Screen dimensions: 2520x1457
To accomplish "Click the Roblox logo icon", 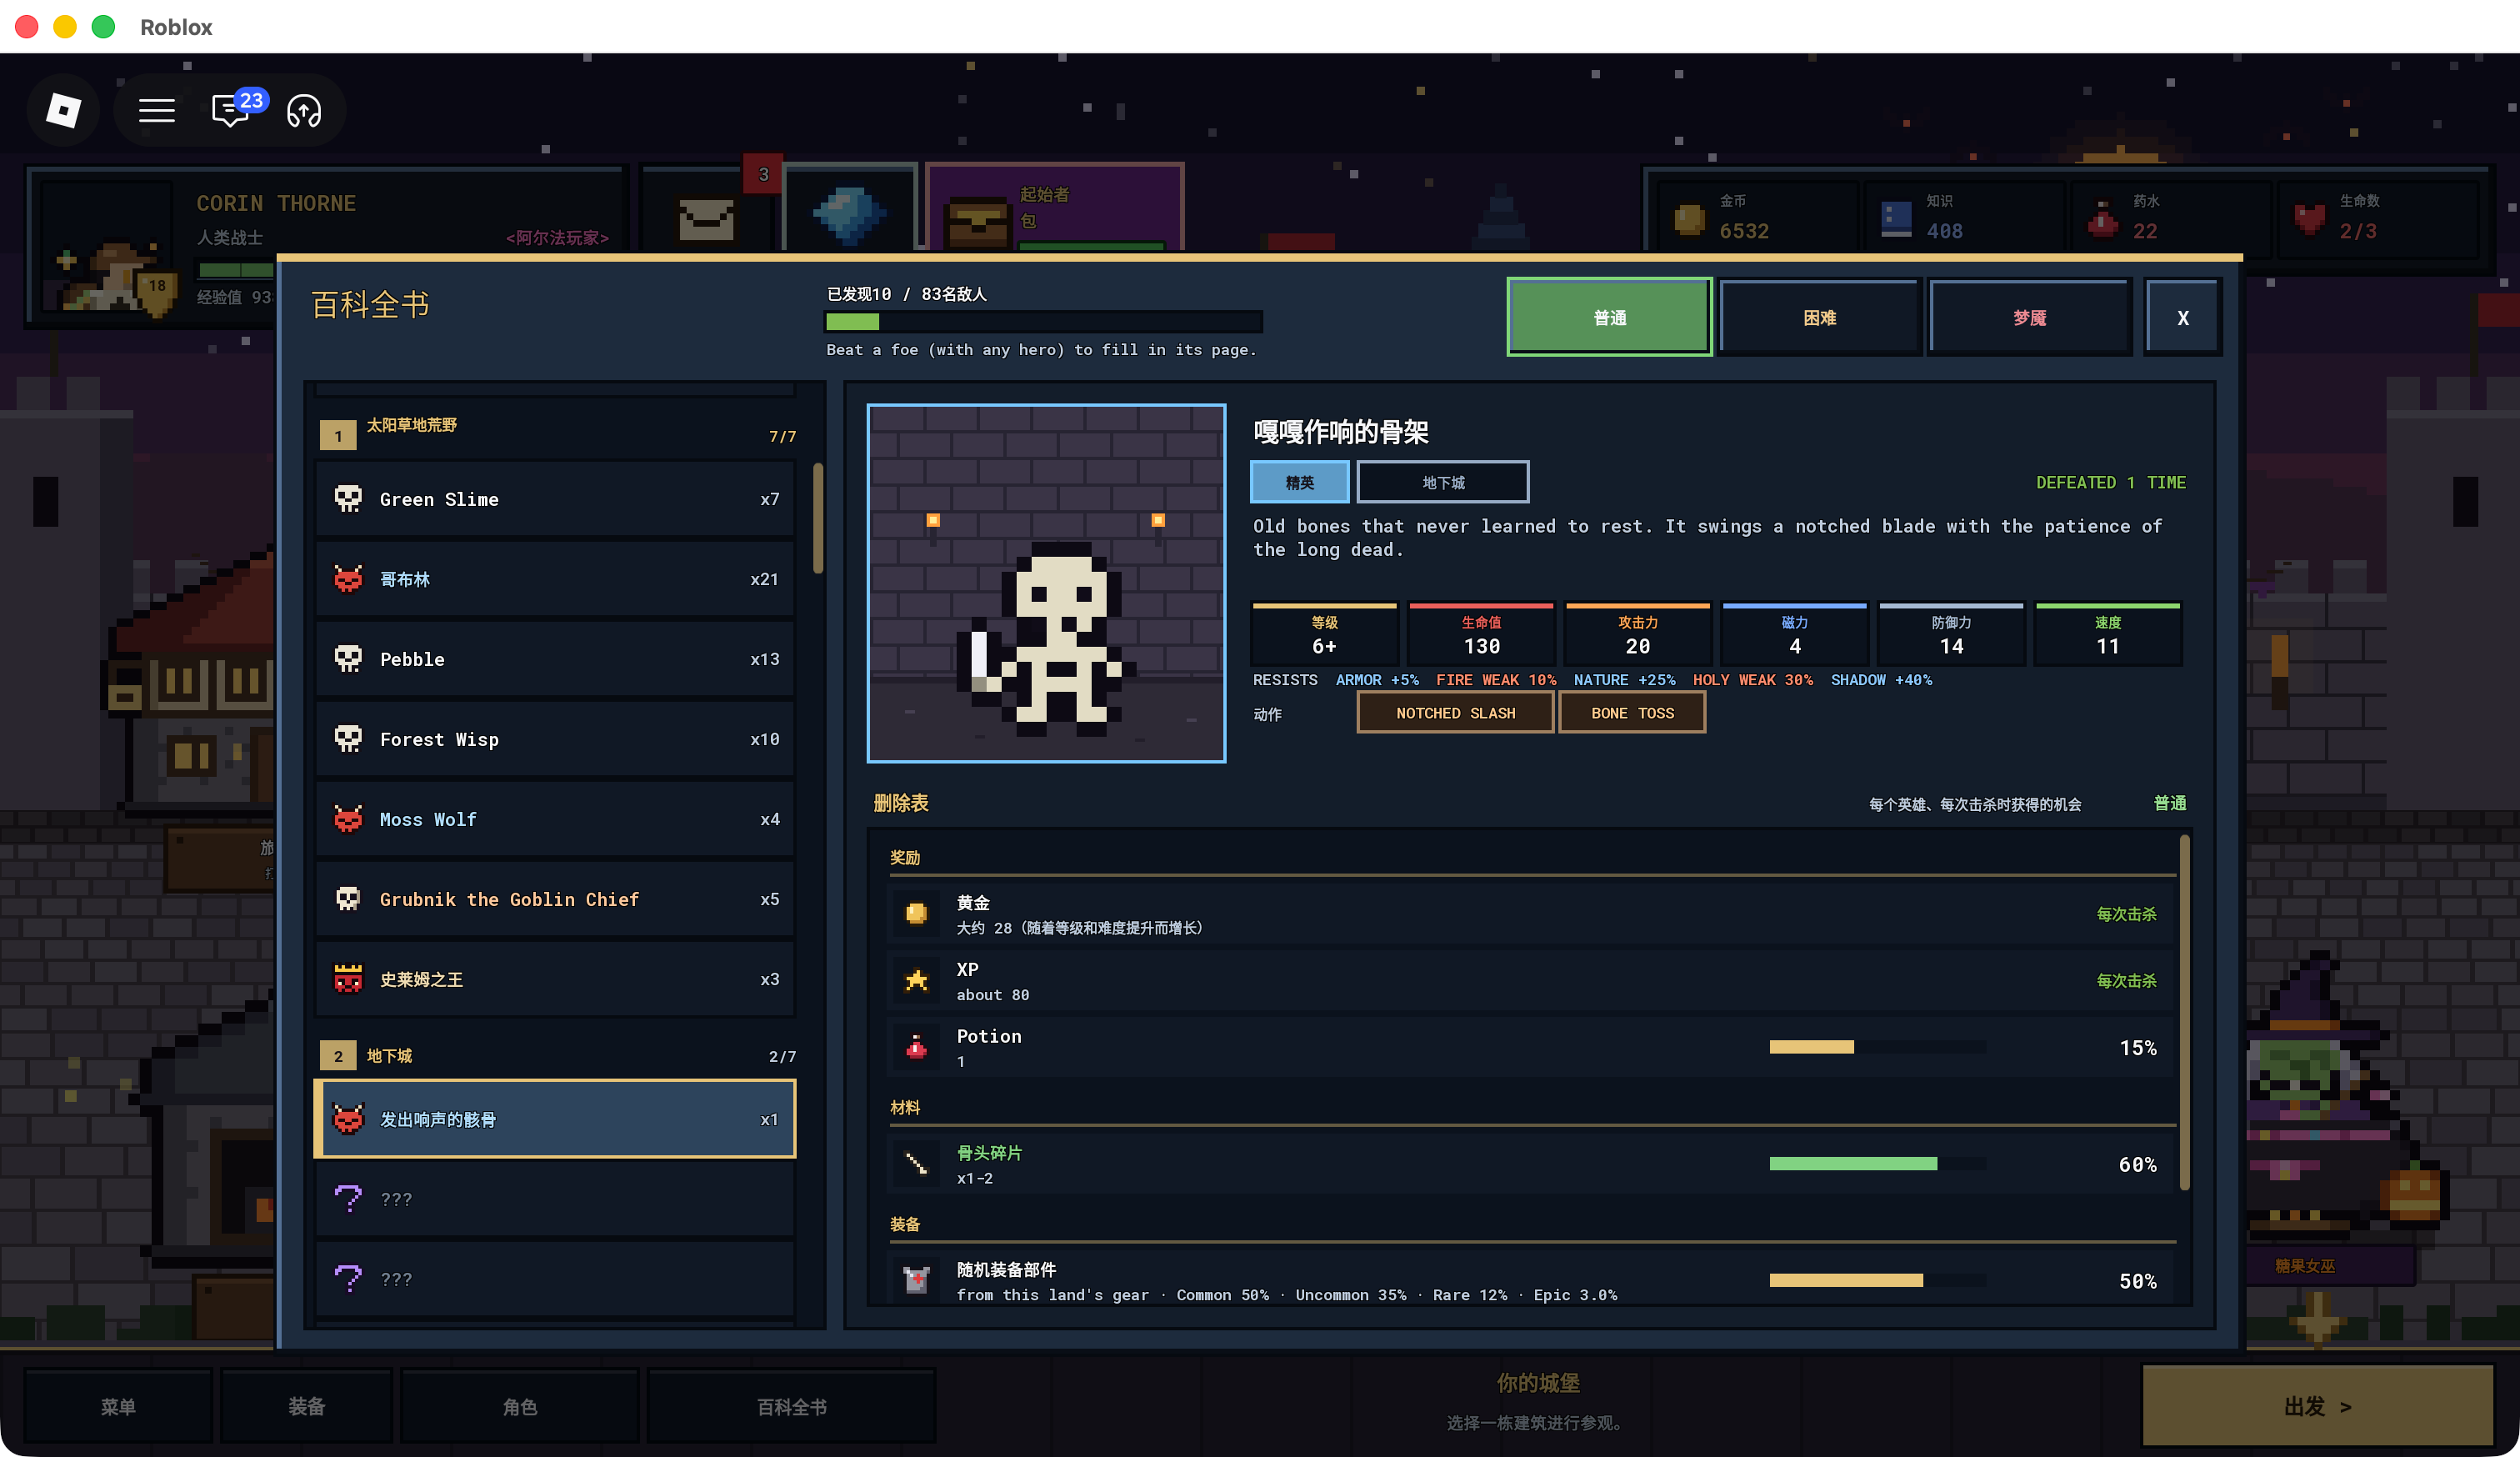I will tap(64, 110).
